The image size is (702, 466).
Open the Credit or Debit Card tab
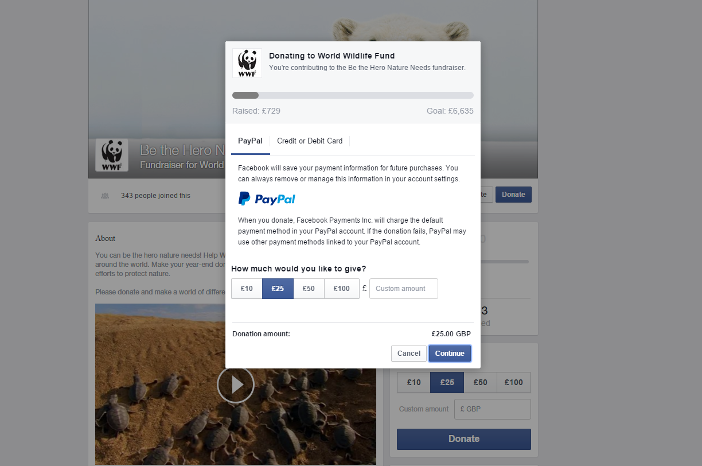tap(309, 141)
